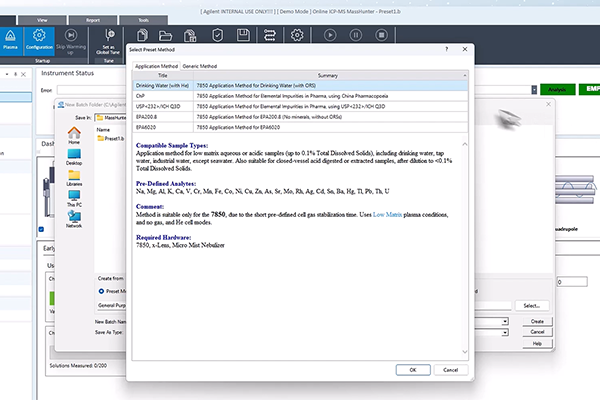Follow the Low Matrix link in the Comment
The image size is (600, 400).
click(387, 215)
